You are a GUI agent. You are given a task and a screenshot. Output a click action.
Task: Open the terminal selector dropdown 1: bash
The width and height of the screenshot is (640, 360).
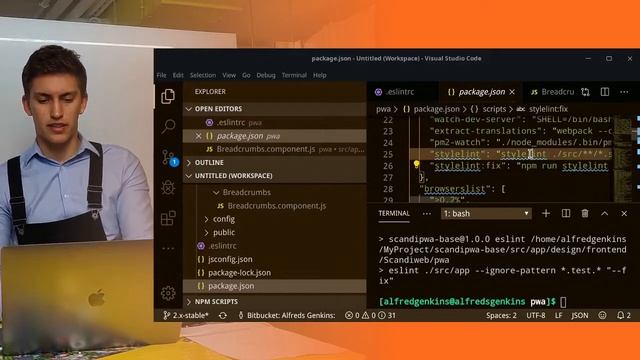pos(486,213)
